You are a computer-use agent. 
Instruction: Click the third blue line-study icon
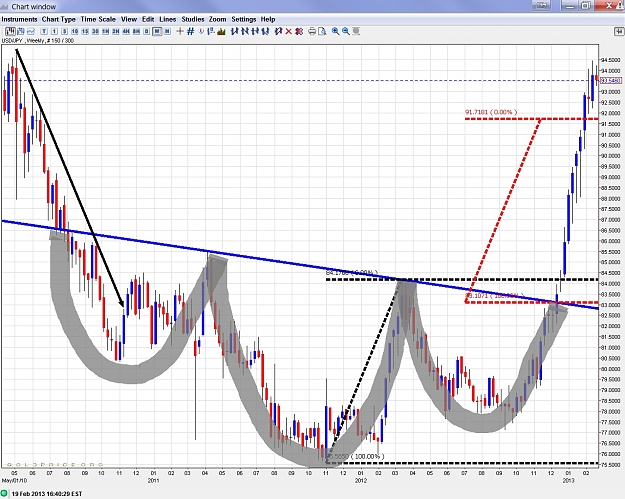(x=256, y=31)
